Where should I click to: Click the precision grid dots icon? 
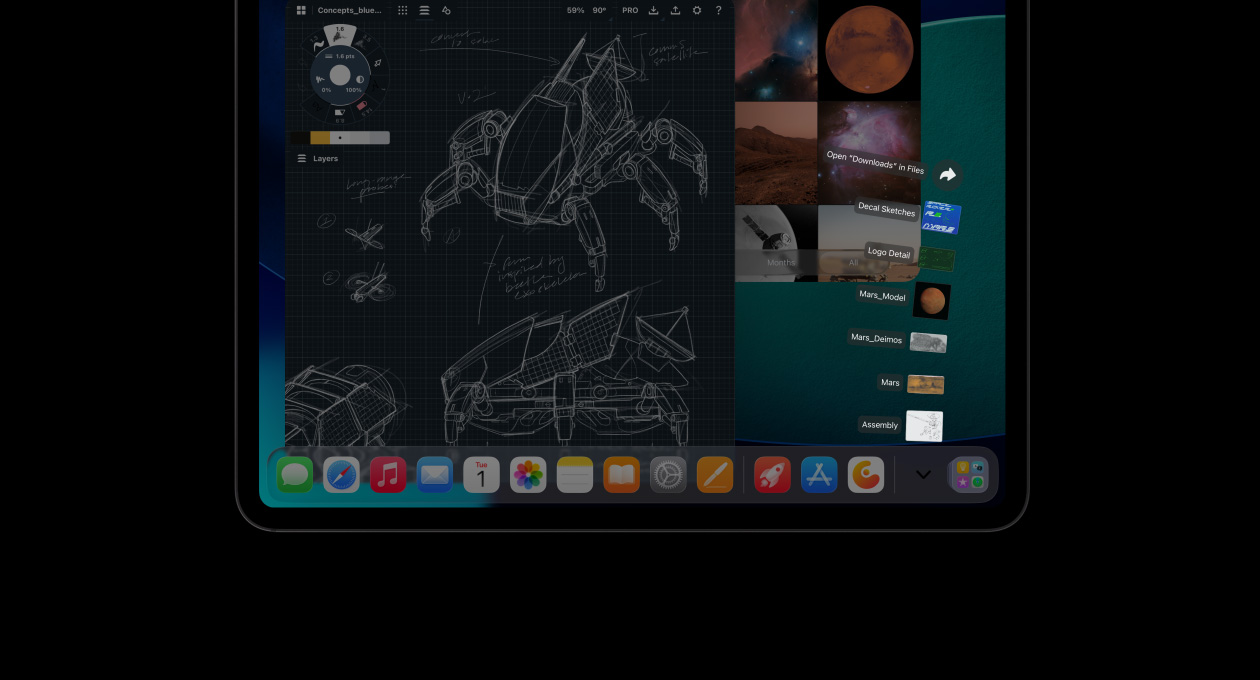point(403,10)
